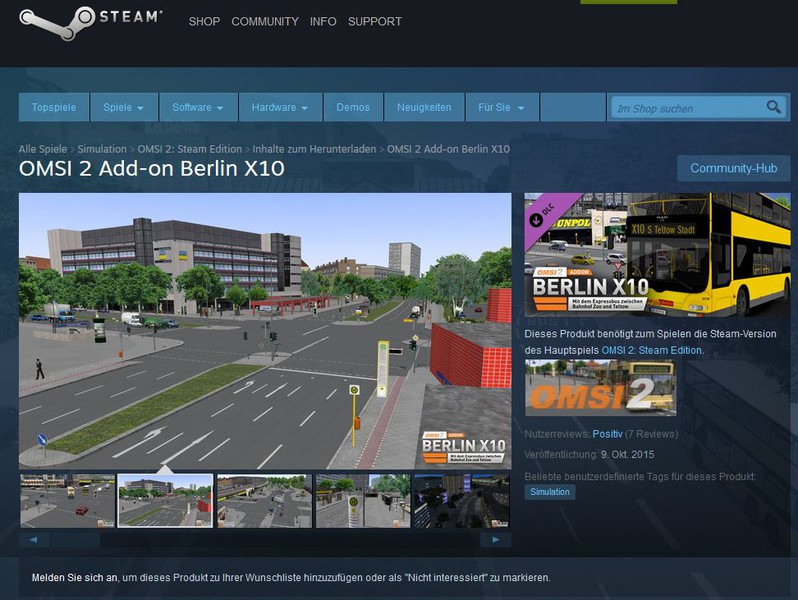The height and width of the screenshot is (600, 798).
Task: Select the first screenshot thumbnail
Action: [x=67, y=501]
